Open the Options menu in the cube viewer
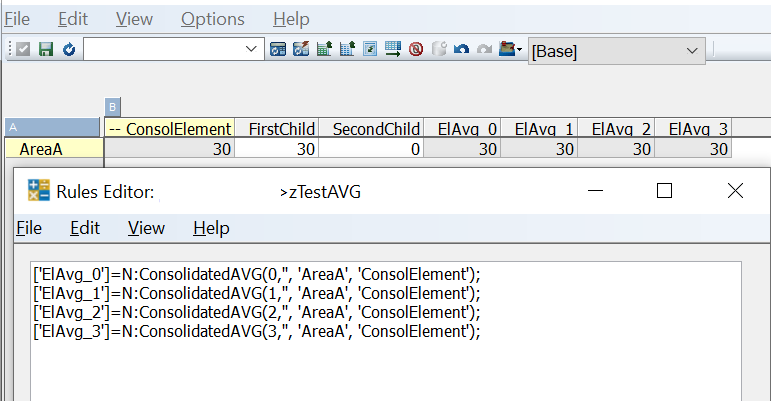The width and height of the screenshot is (771, 401). (x=212, y=19)
